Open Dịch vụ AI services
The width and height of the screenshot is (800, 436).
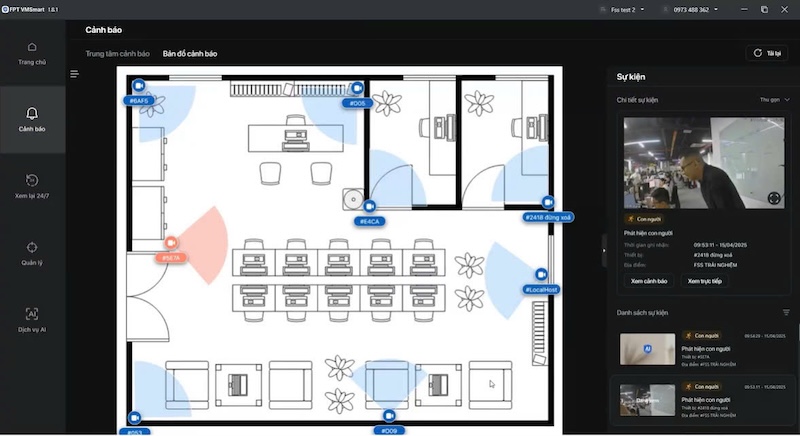coord(32,319)
